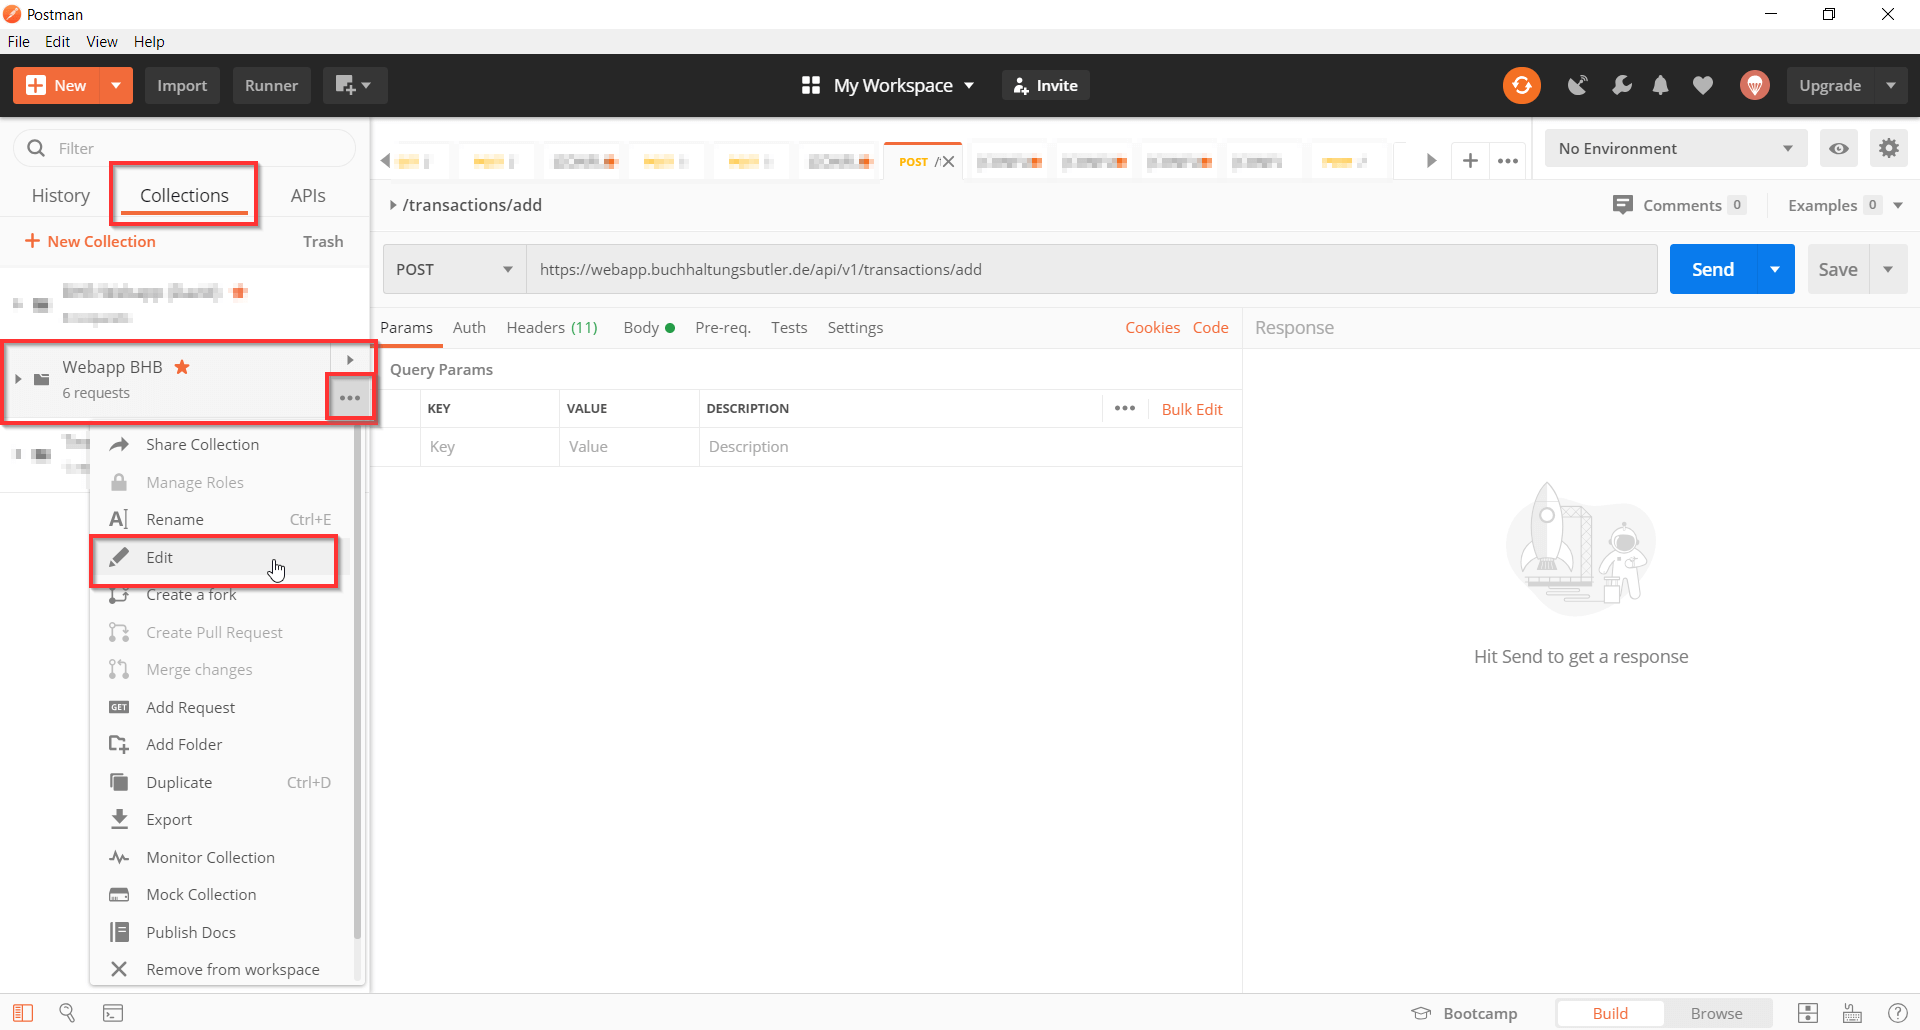Open a new tab with plus icon
This screenshot has height=1030, width=1920.
1470,161
